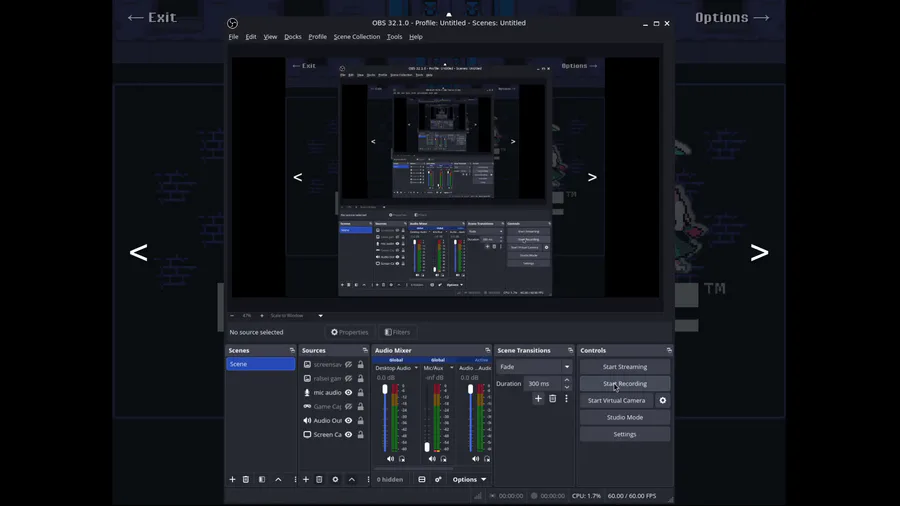Mute the Audio Output Capture channel speaker icon

476,458
